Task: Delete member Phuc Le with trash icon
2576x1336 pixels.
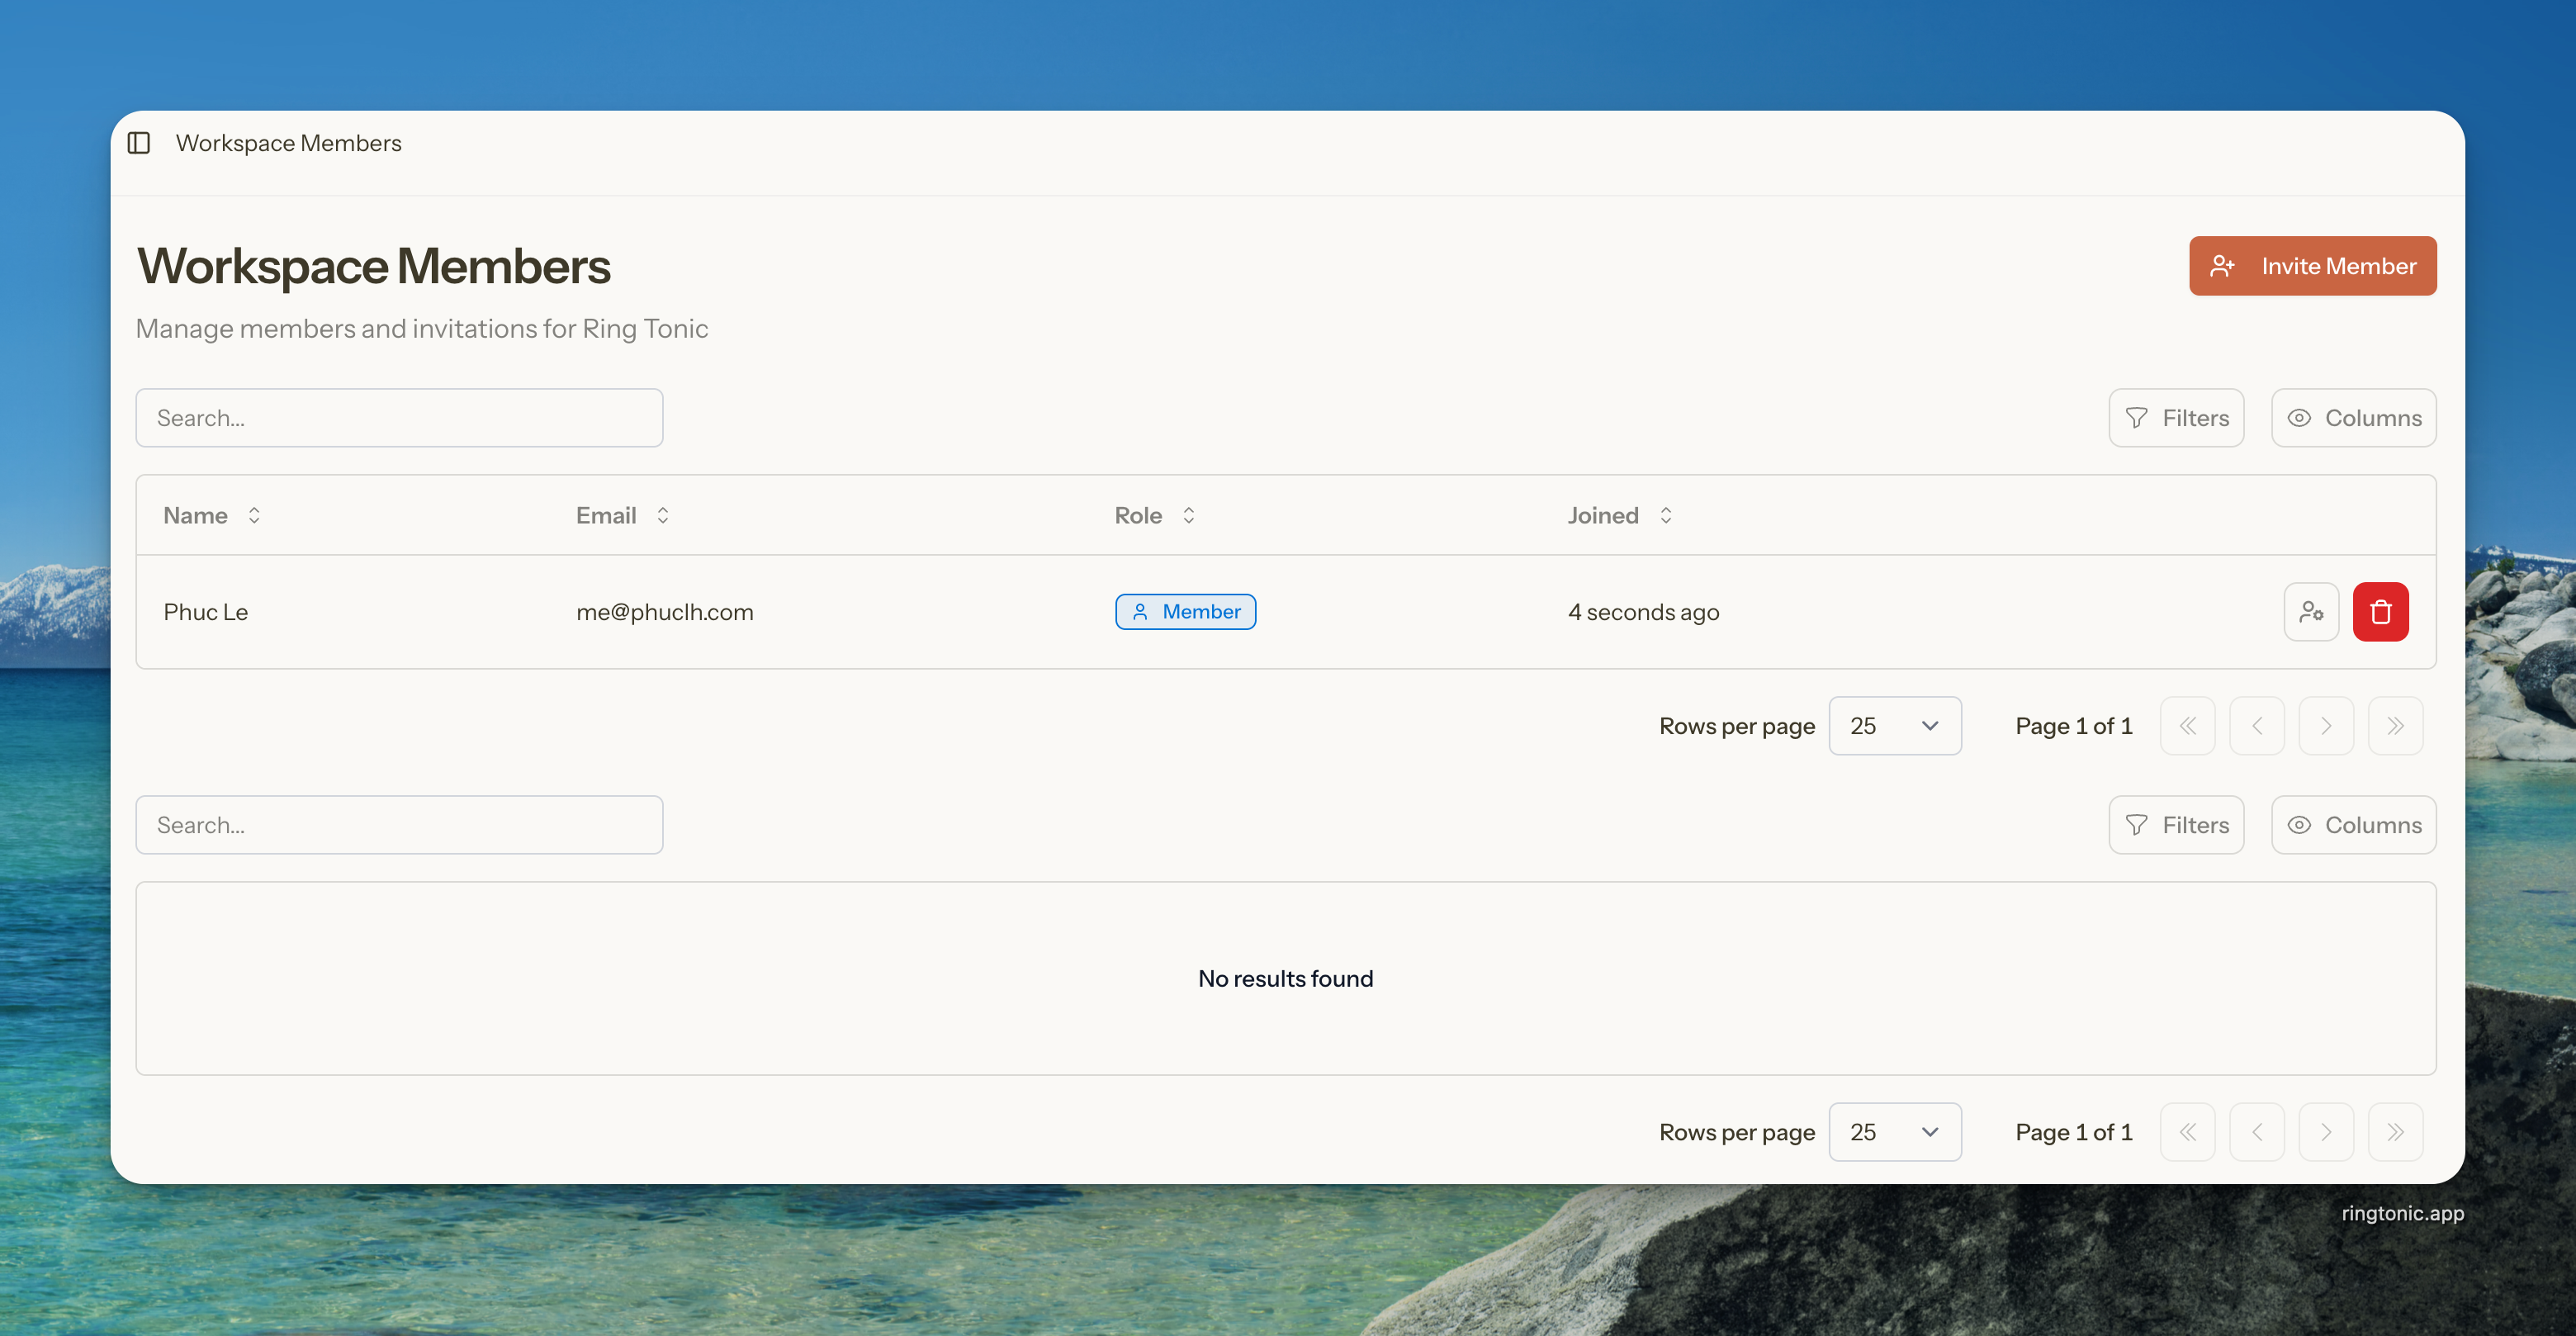Action: pos(2380,612)
